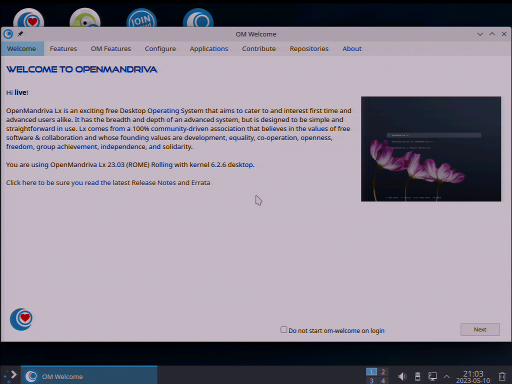Click the 'WELCOME TO OPENMANDRIVA' heading
Viewport: 512px width, 384px height.
point(82,69)
